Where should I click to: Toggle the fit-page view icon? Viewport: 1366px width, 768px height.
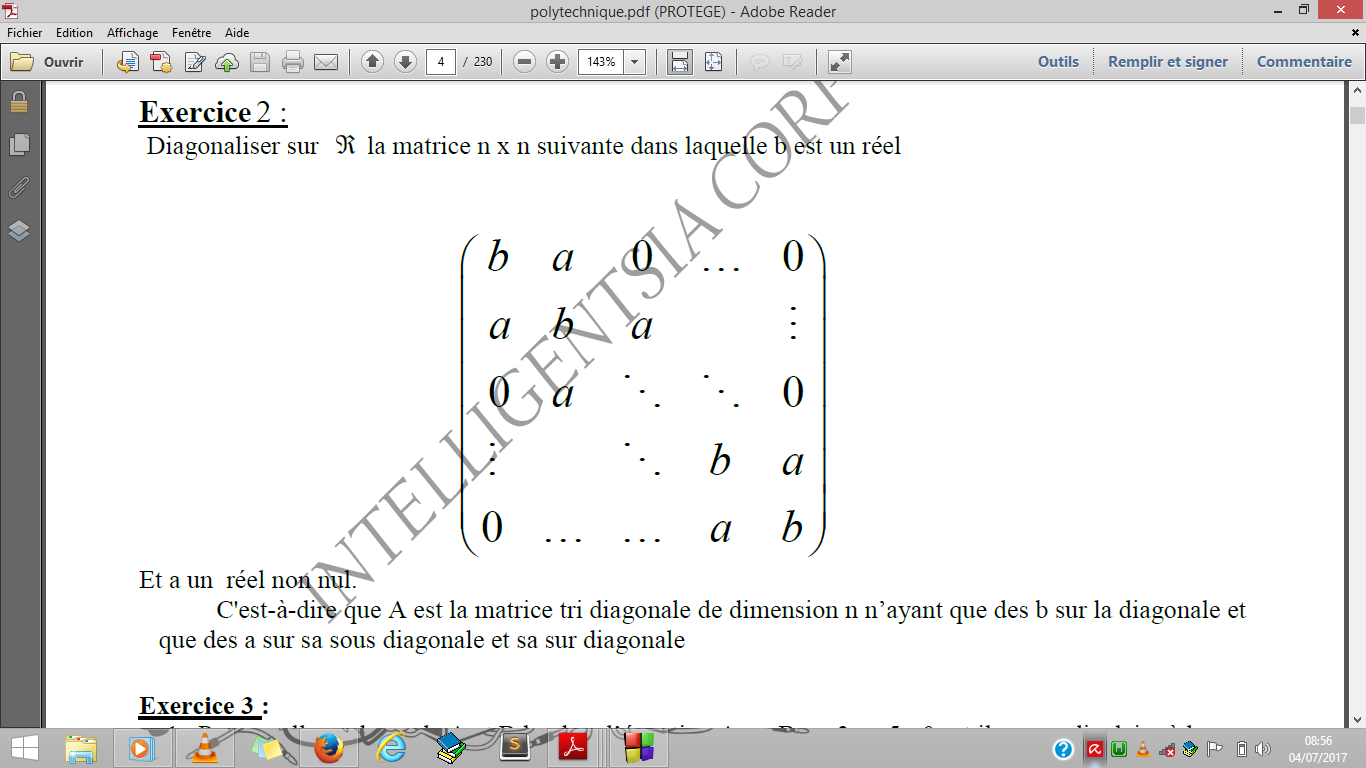[x=711, y=61]
